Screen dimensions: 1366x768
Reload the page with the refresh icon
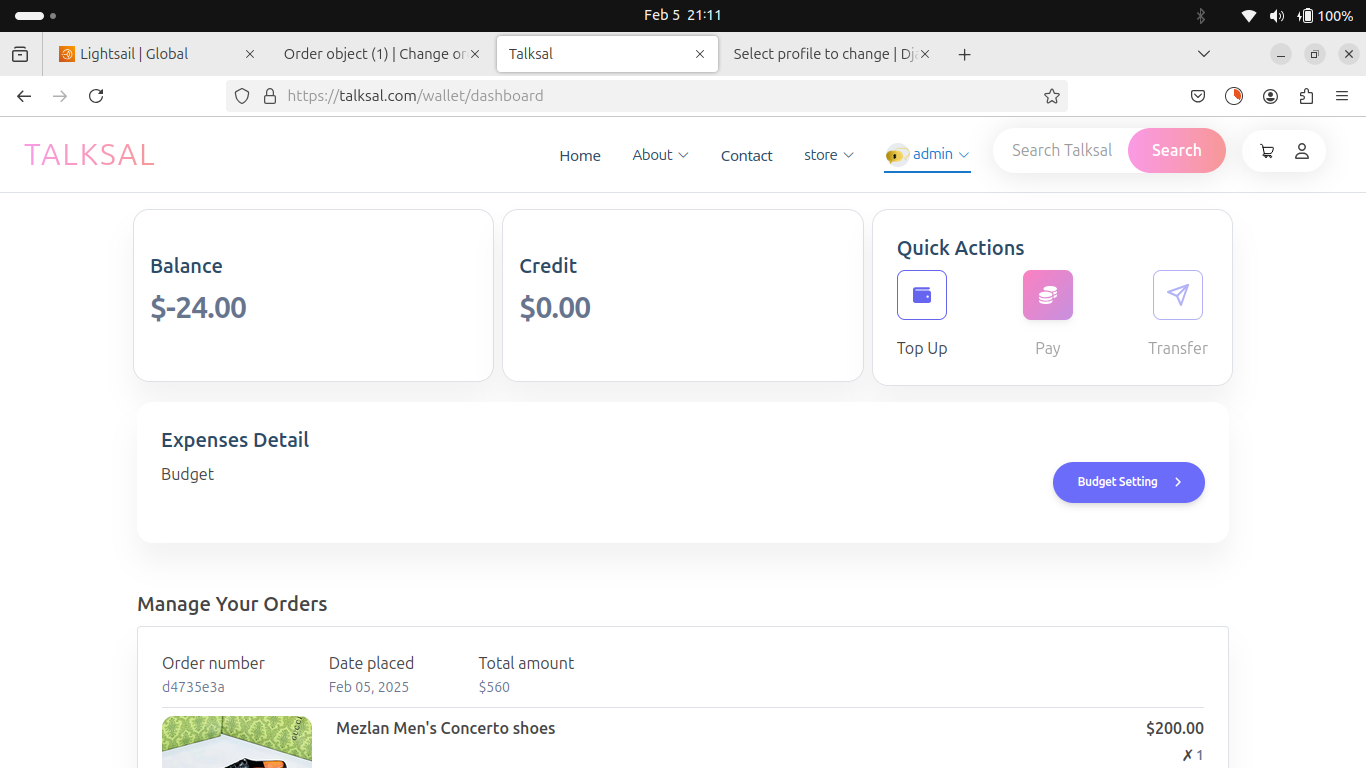coord(96,96)
